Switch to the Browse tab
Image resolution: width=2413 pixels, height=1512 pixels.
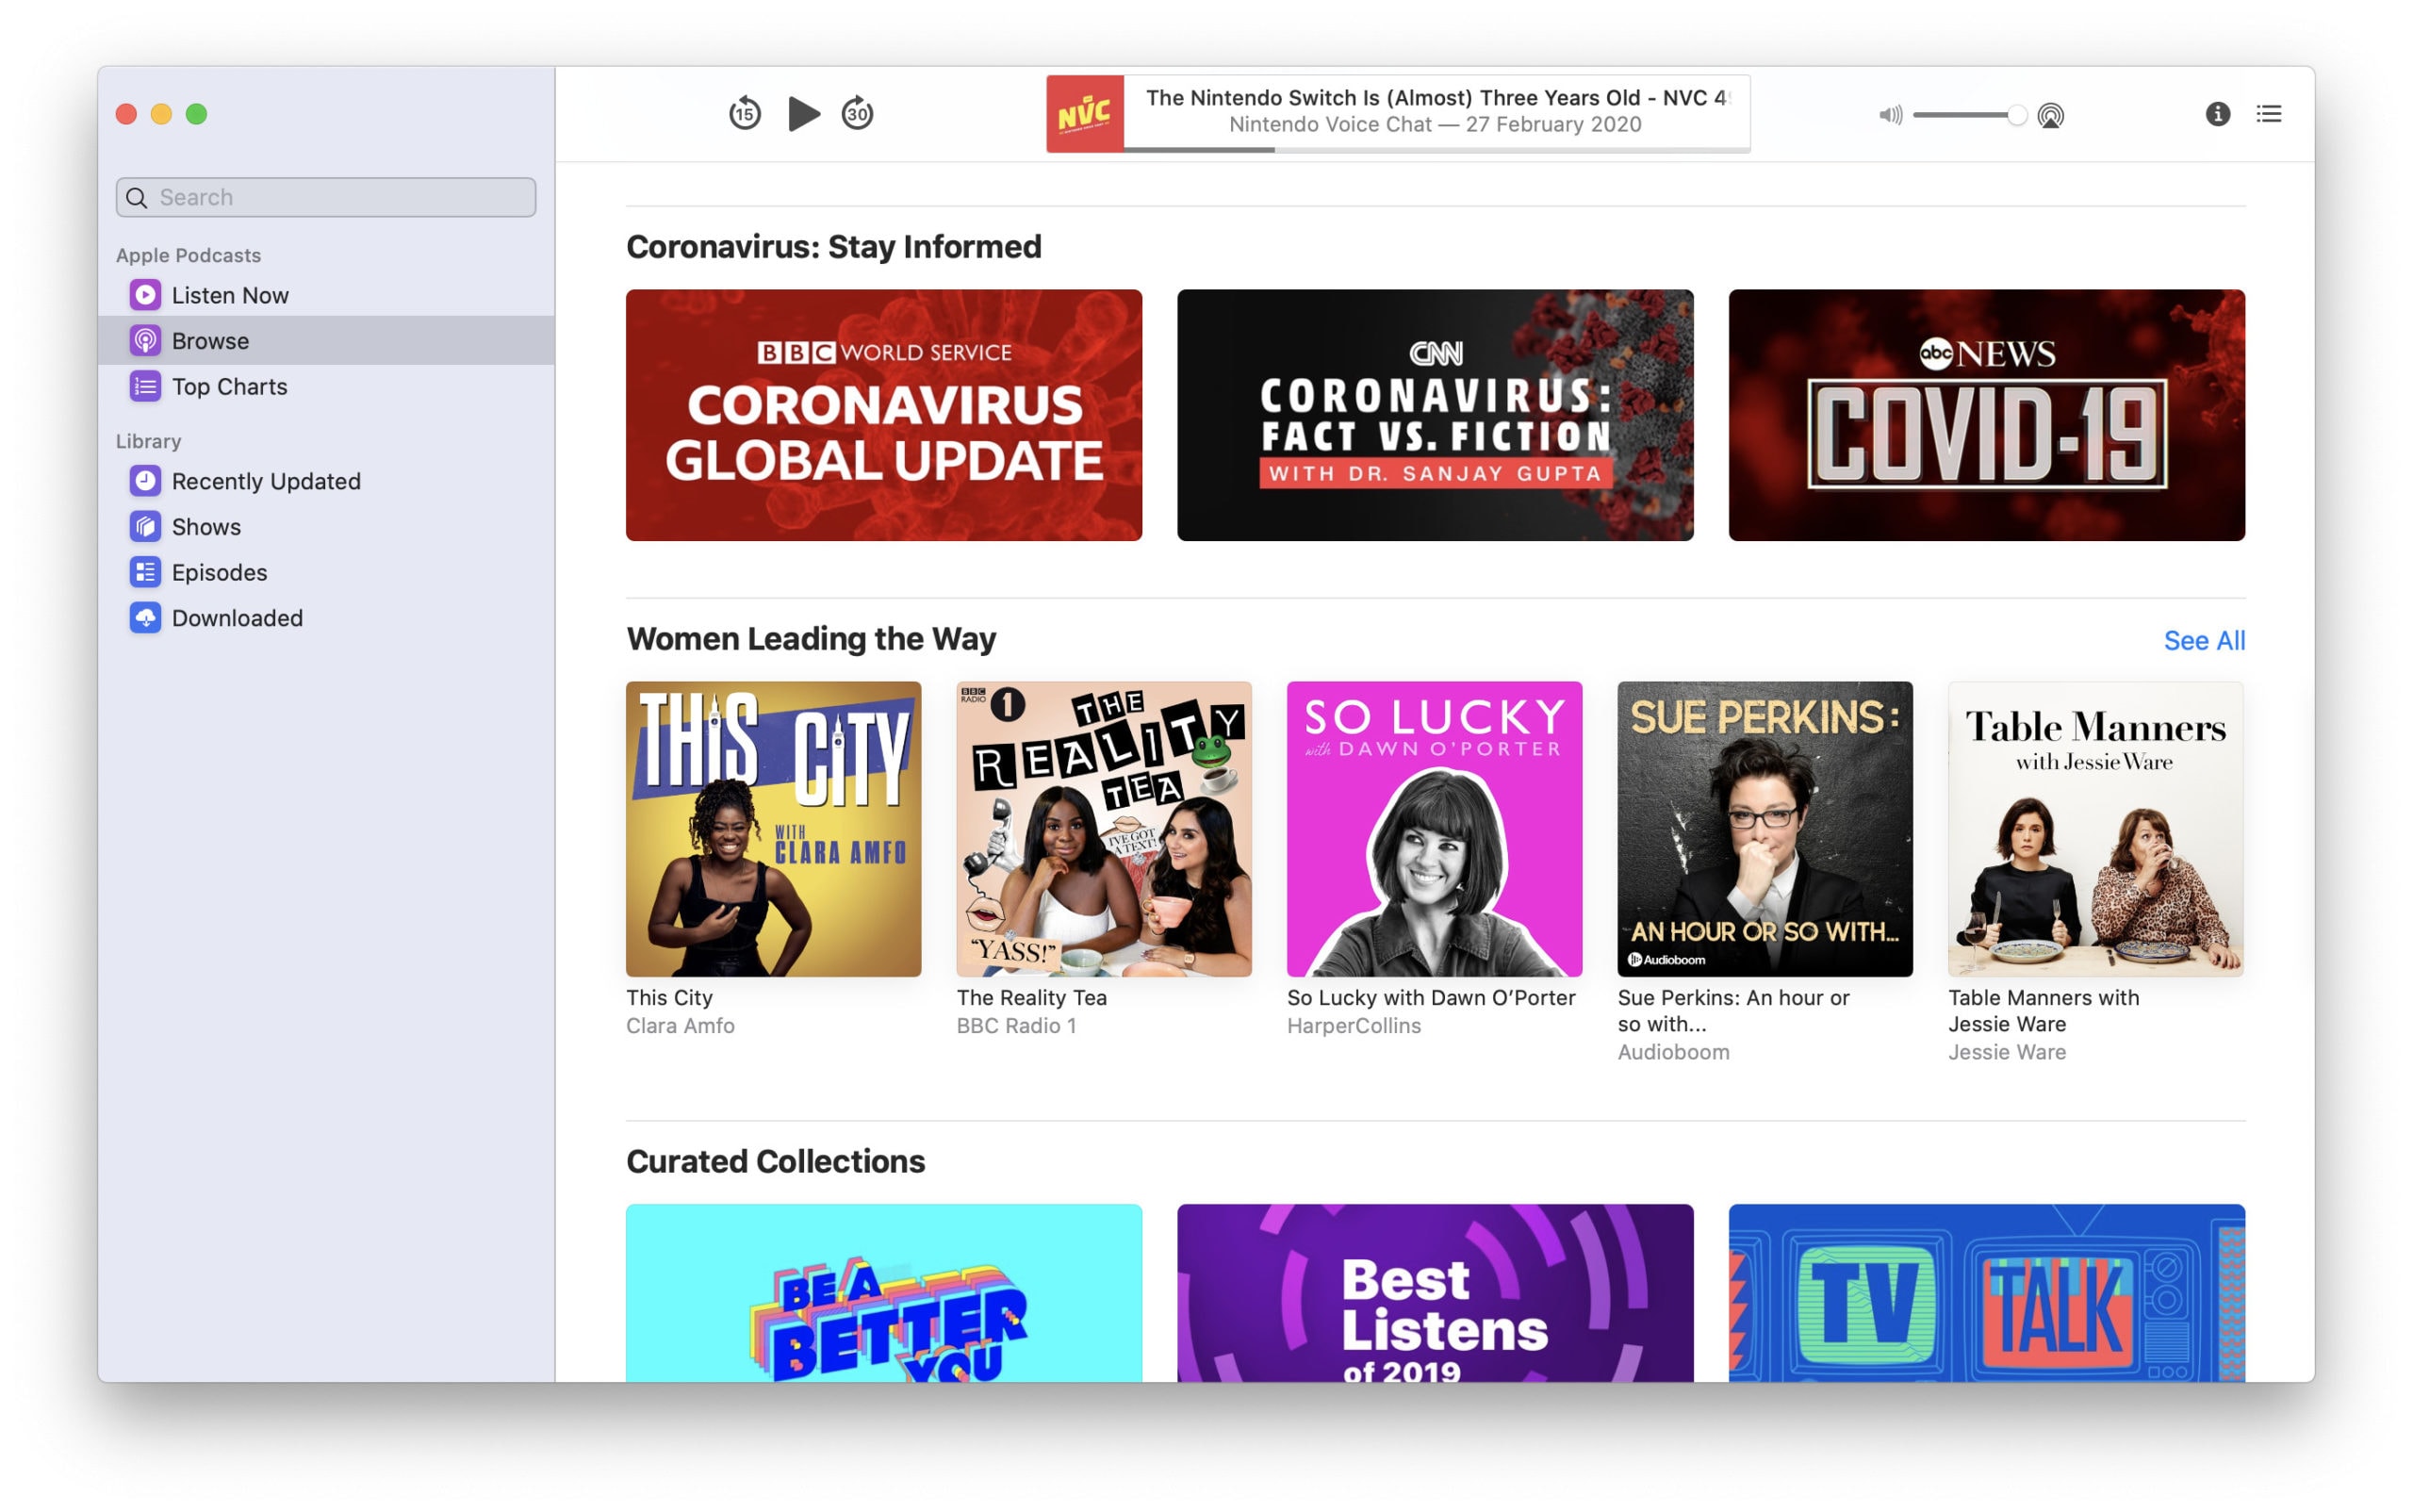[x=210, y=340]
